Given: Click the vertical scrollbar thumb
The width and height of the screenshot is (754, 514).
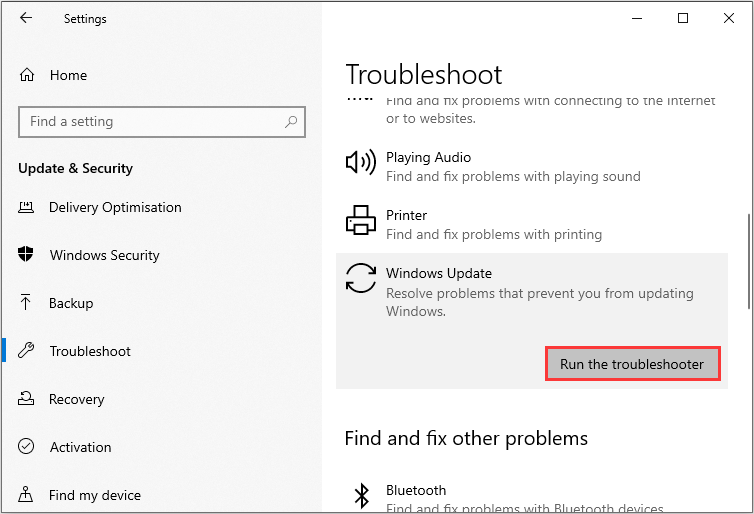Looking at the screenshot, I should (x=748, y=262).
